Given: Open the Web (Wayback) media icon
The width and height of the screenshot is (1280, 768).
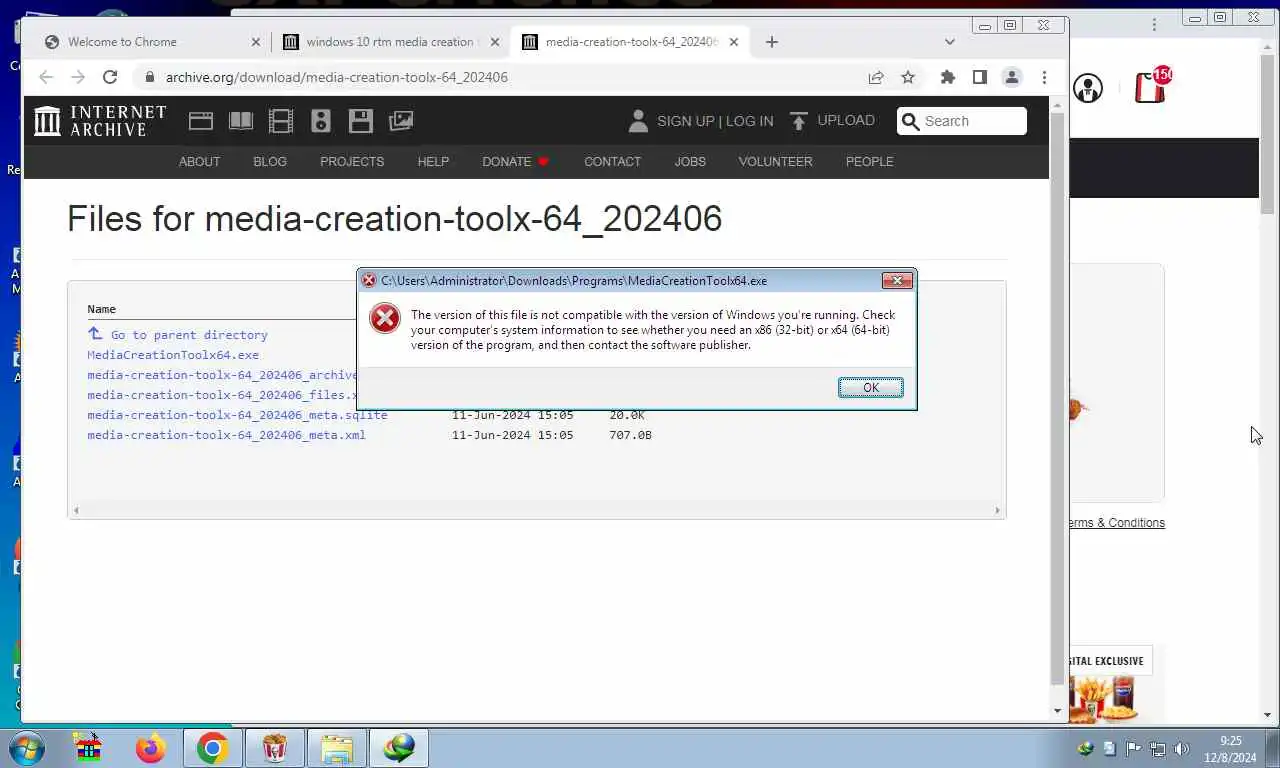Looking at the screenshot, I should [201, 121].
